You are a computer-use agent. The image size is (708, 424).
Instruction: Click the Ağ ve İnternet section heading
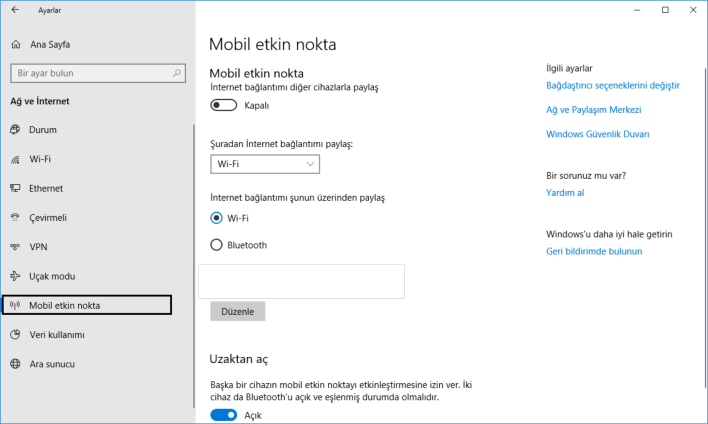[40, 101]
